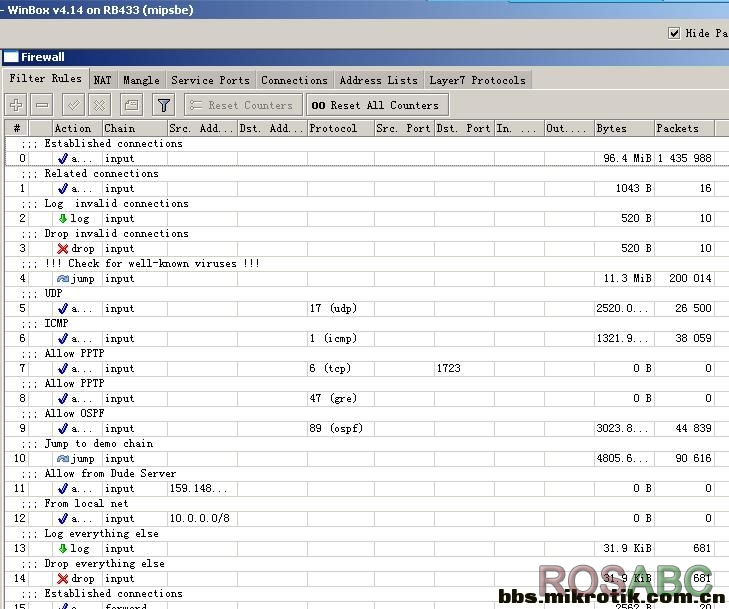Click the Reset Counters button
This screenshot has height=609, width=729.
(x=243, y=105)
